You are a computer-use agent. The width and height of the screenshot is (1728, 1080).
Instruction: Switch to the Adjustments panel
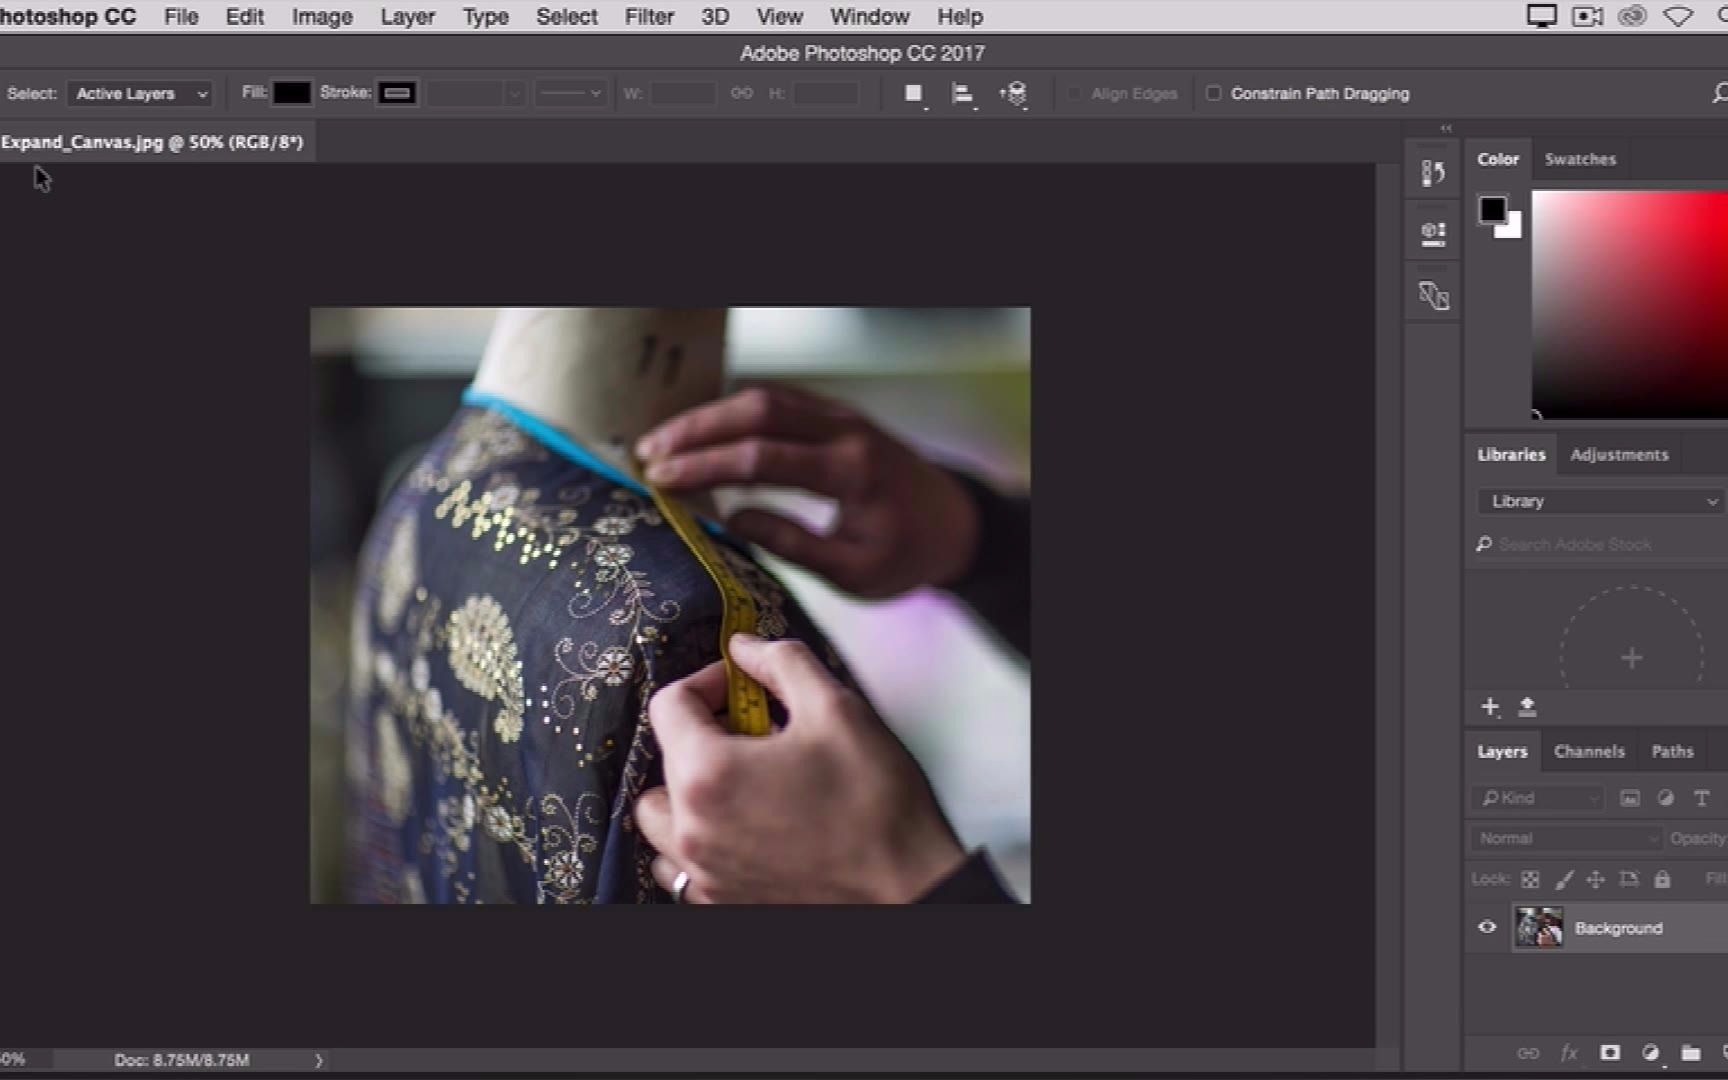[1619, 454]
